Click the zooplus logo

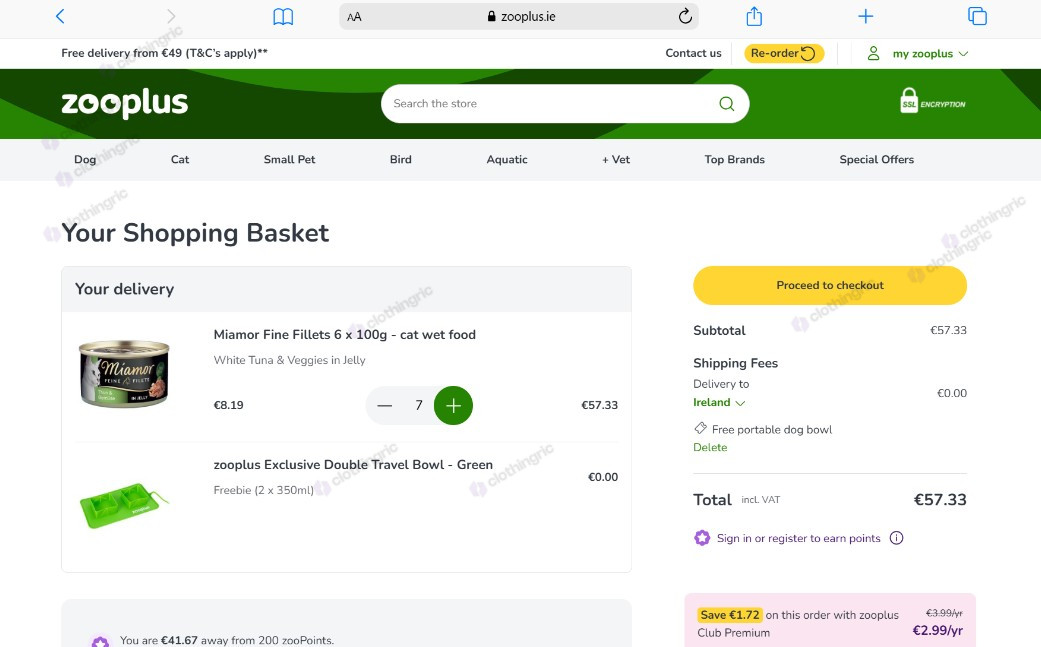[x=125, y=103]
